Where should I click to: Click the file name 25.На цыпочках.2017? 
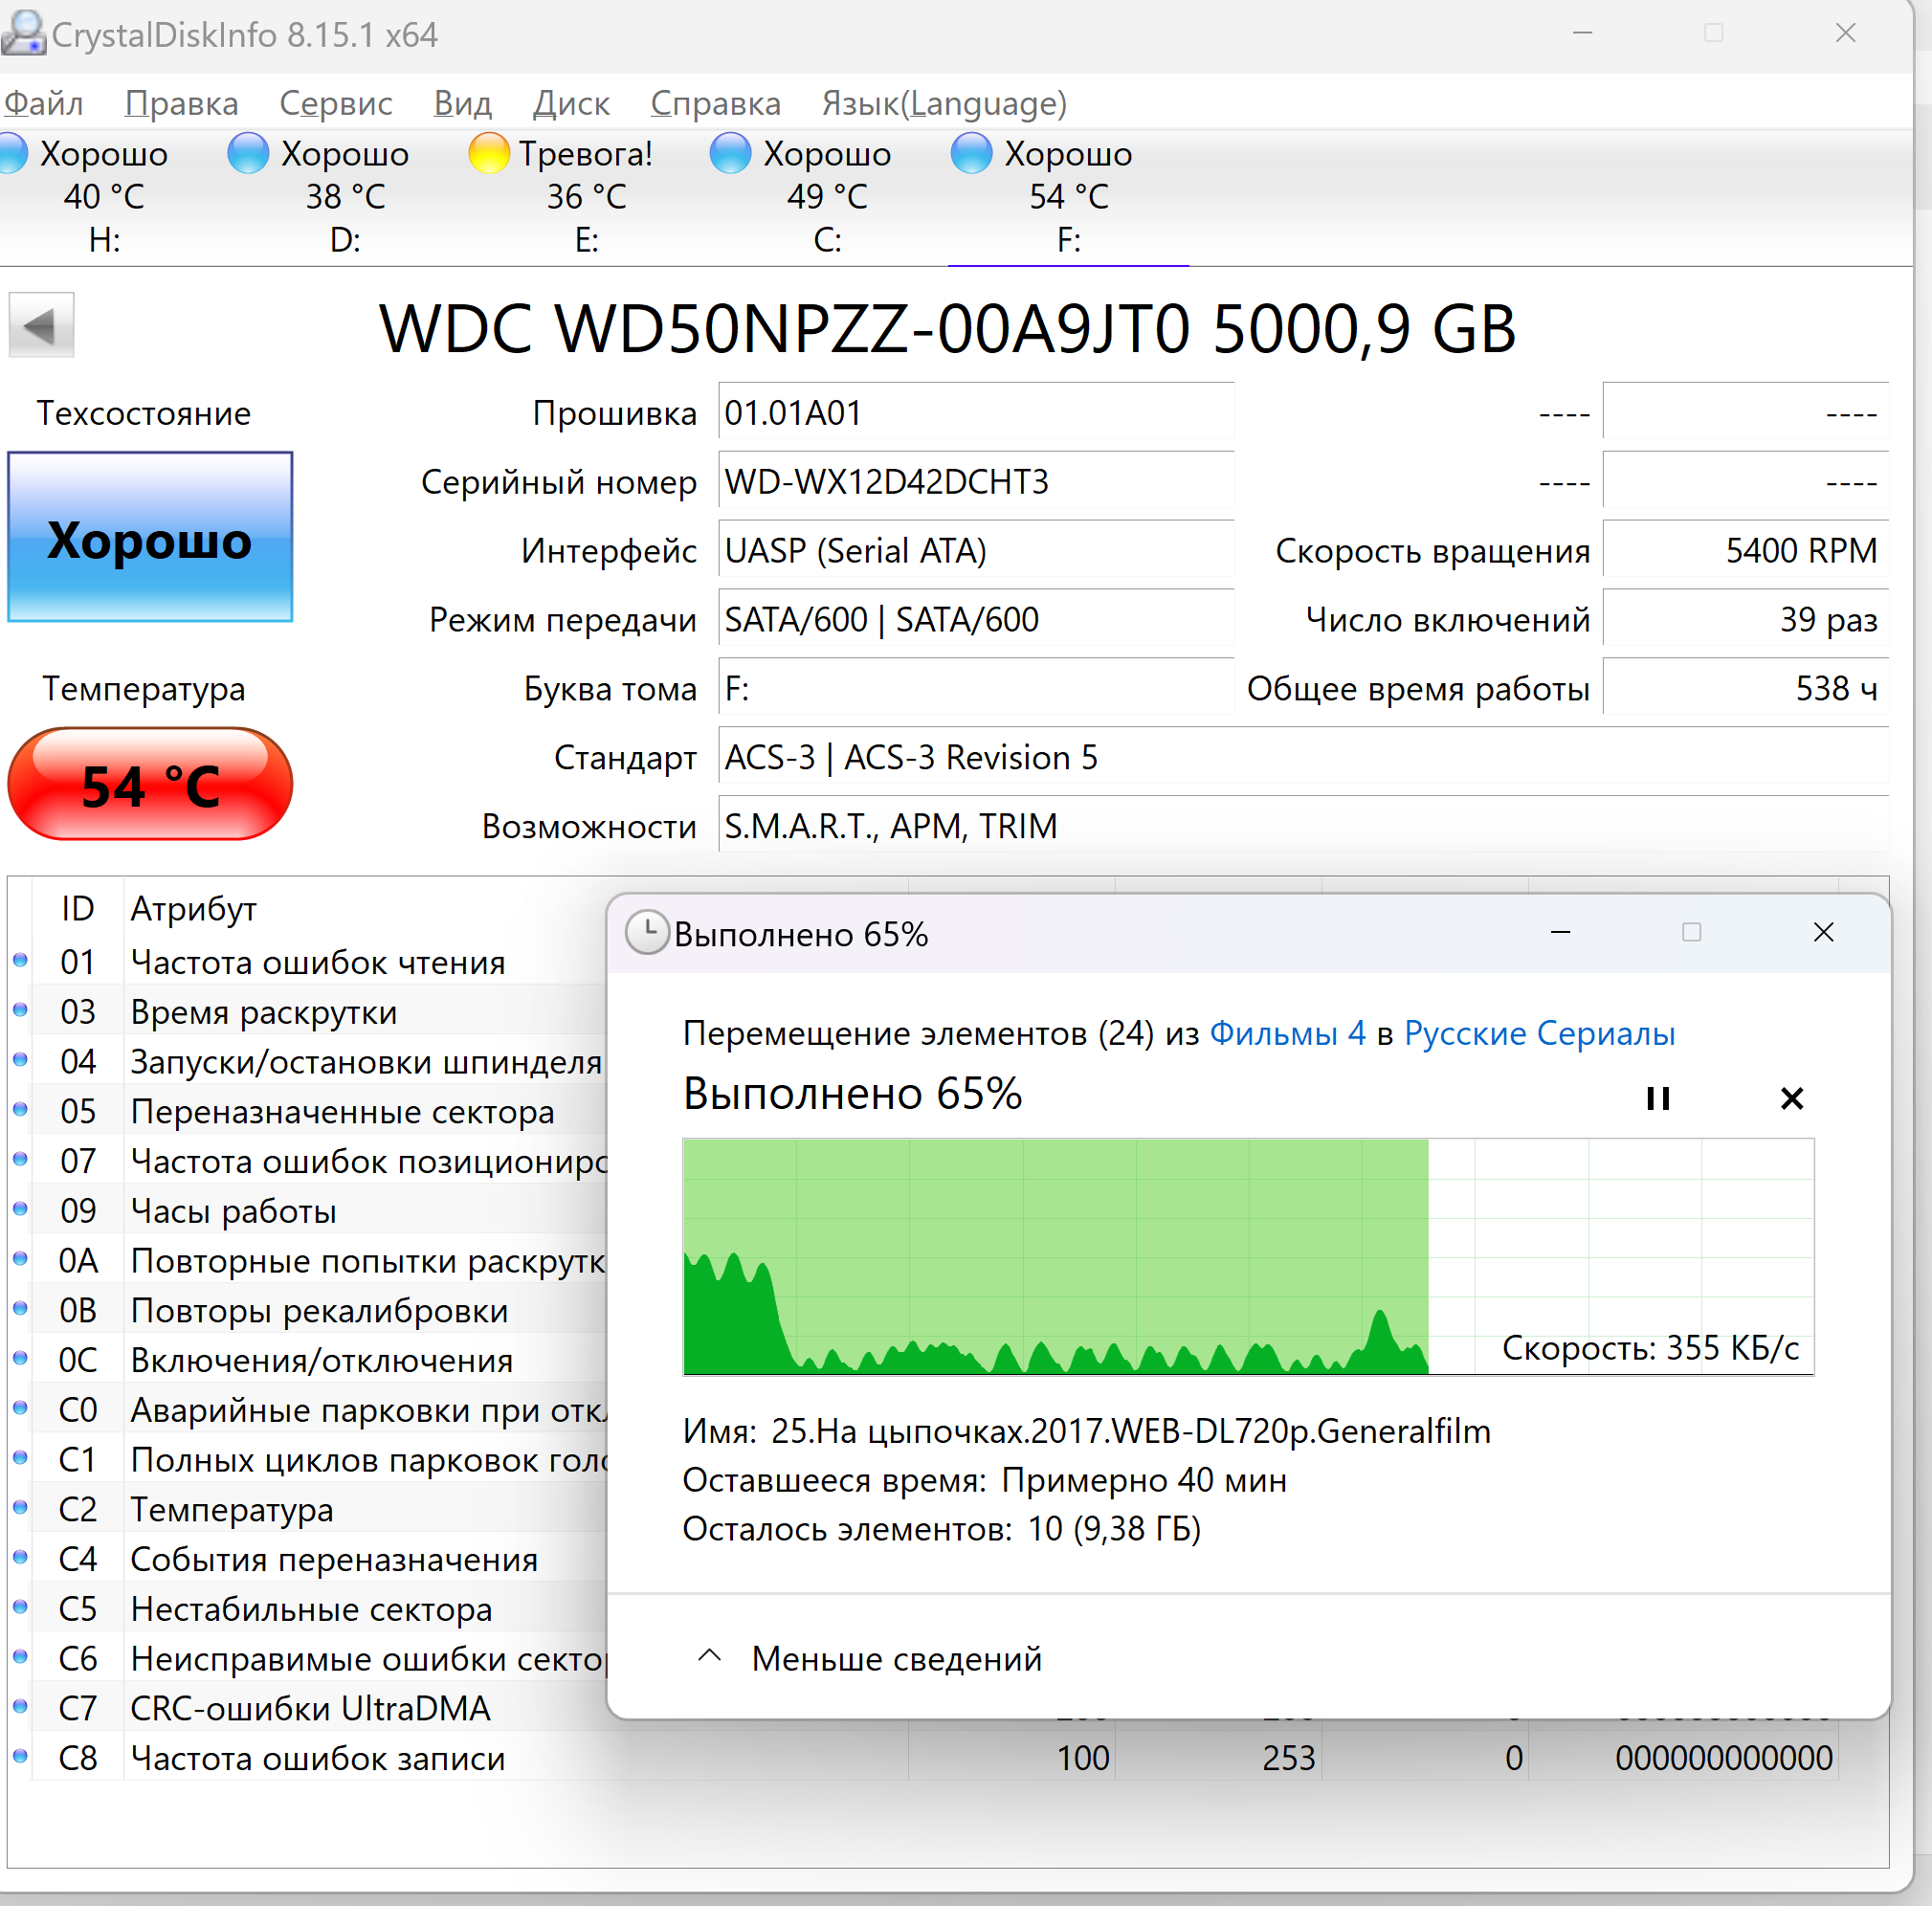[1130, 1431]
